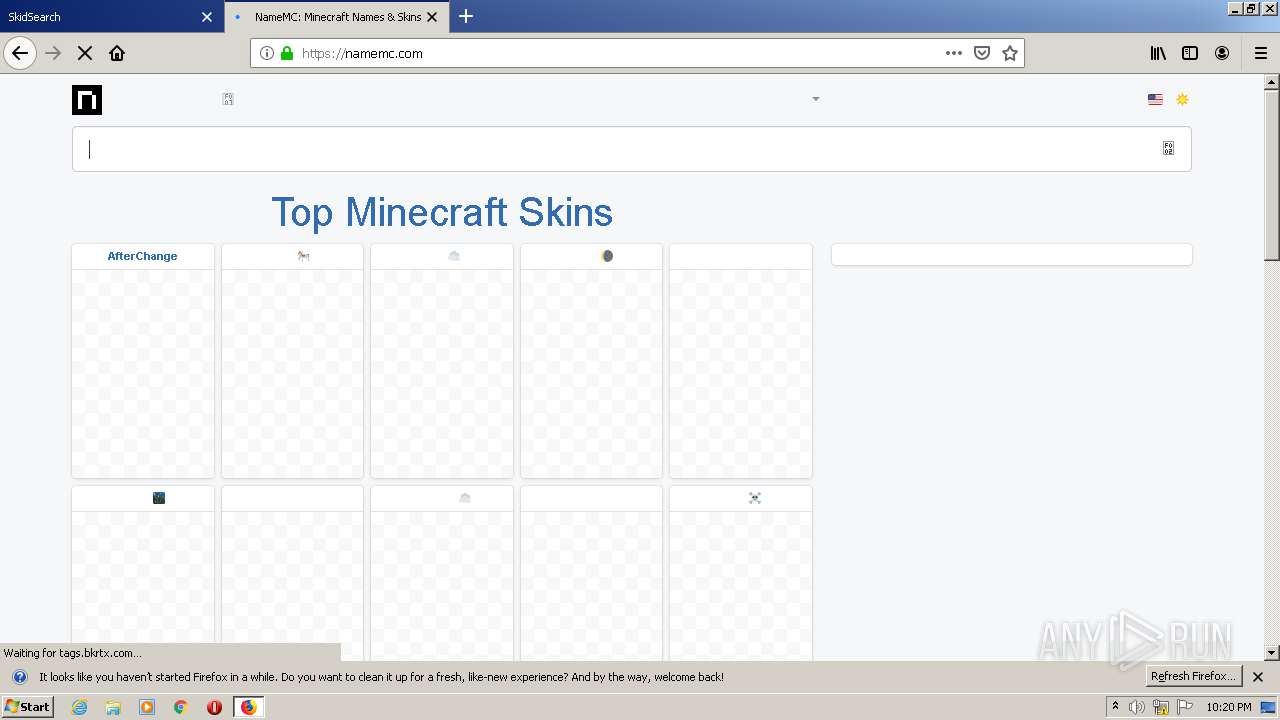The height and width of the screenshot is (720, 1280).
Task: Click the Refresh Firefox button
Action: coord(1193,676)
